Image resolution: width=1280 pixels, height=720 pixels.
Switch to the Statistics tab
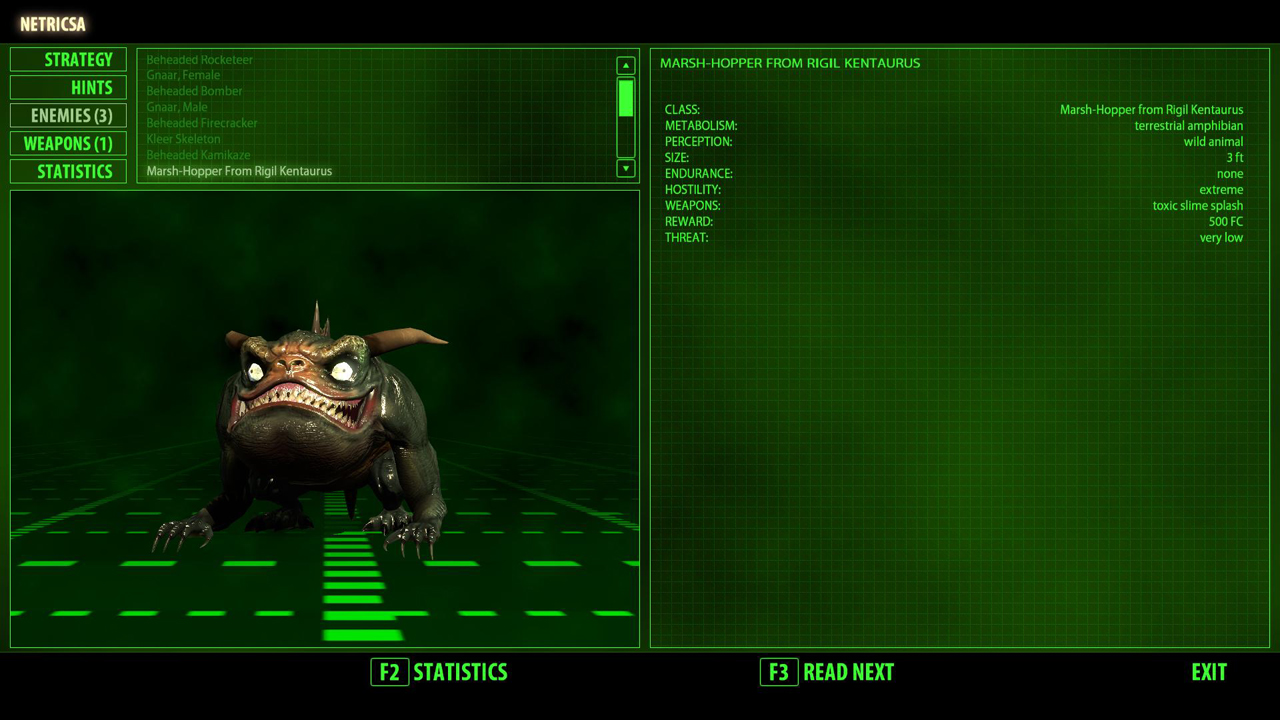point(68,172)
